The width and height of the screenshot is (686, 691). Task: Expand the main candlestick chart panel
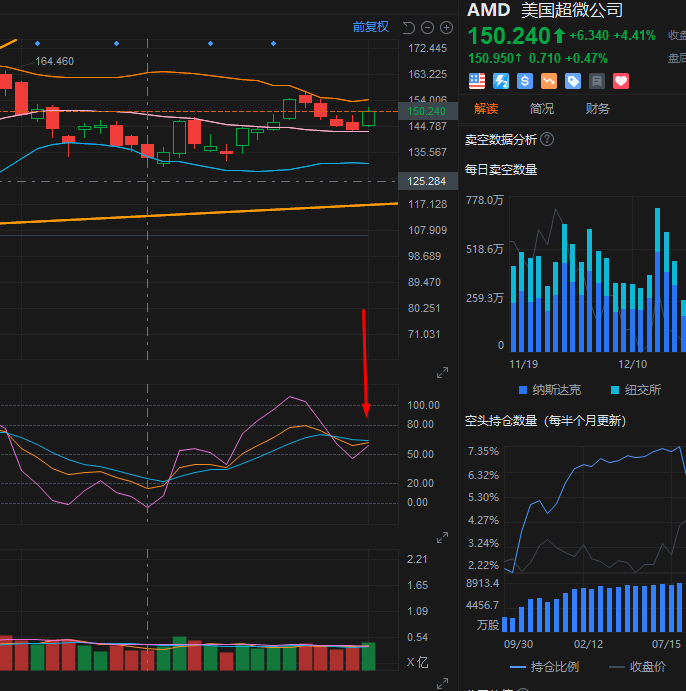[x=442, y=373]
